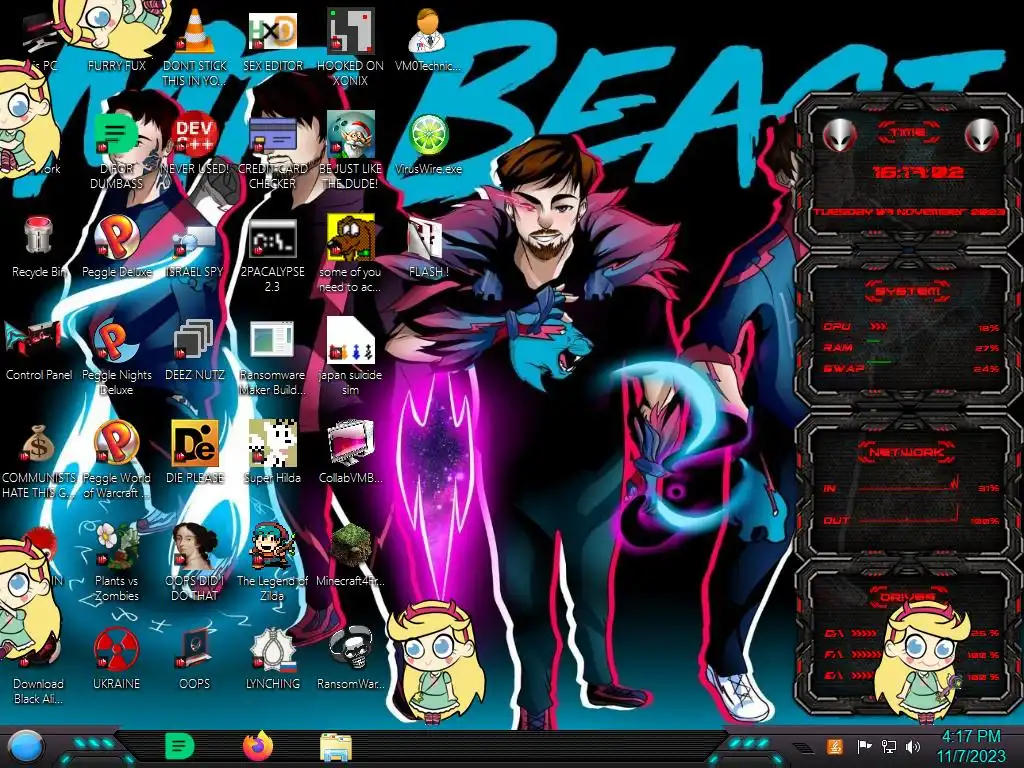Open the money bag COMMUNISTS HATE THIS icon
Image resolution: width=1024 pixels, height=768 pixels.
(x=38, y=443)
